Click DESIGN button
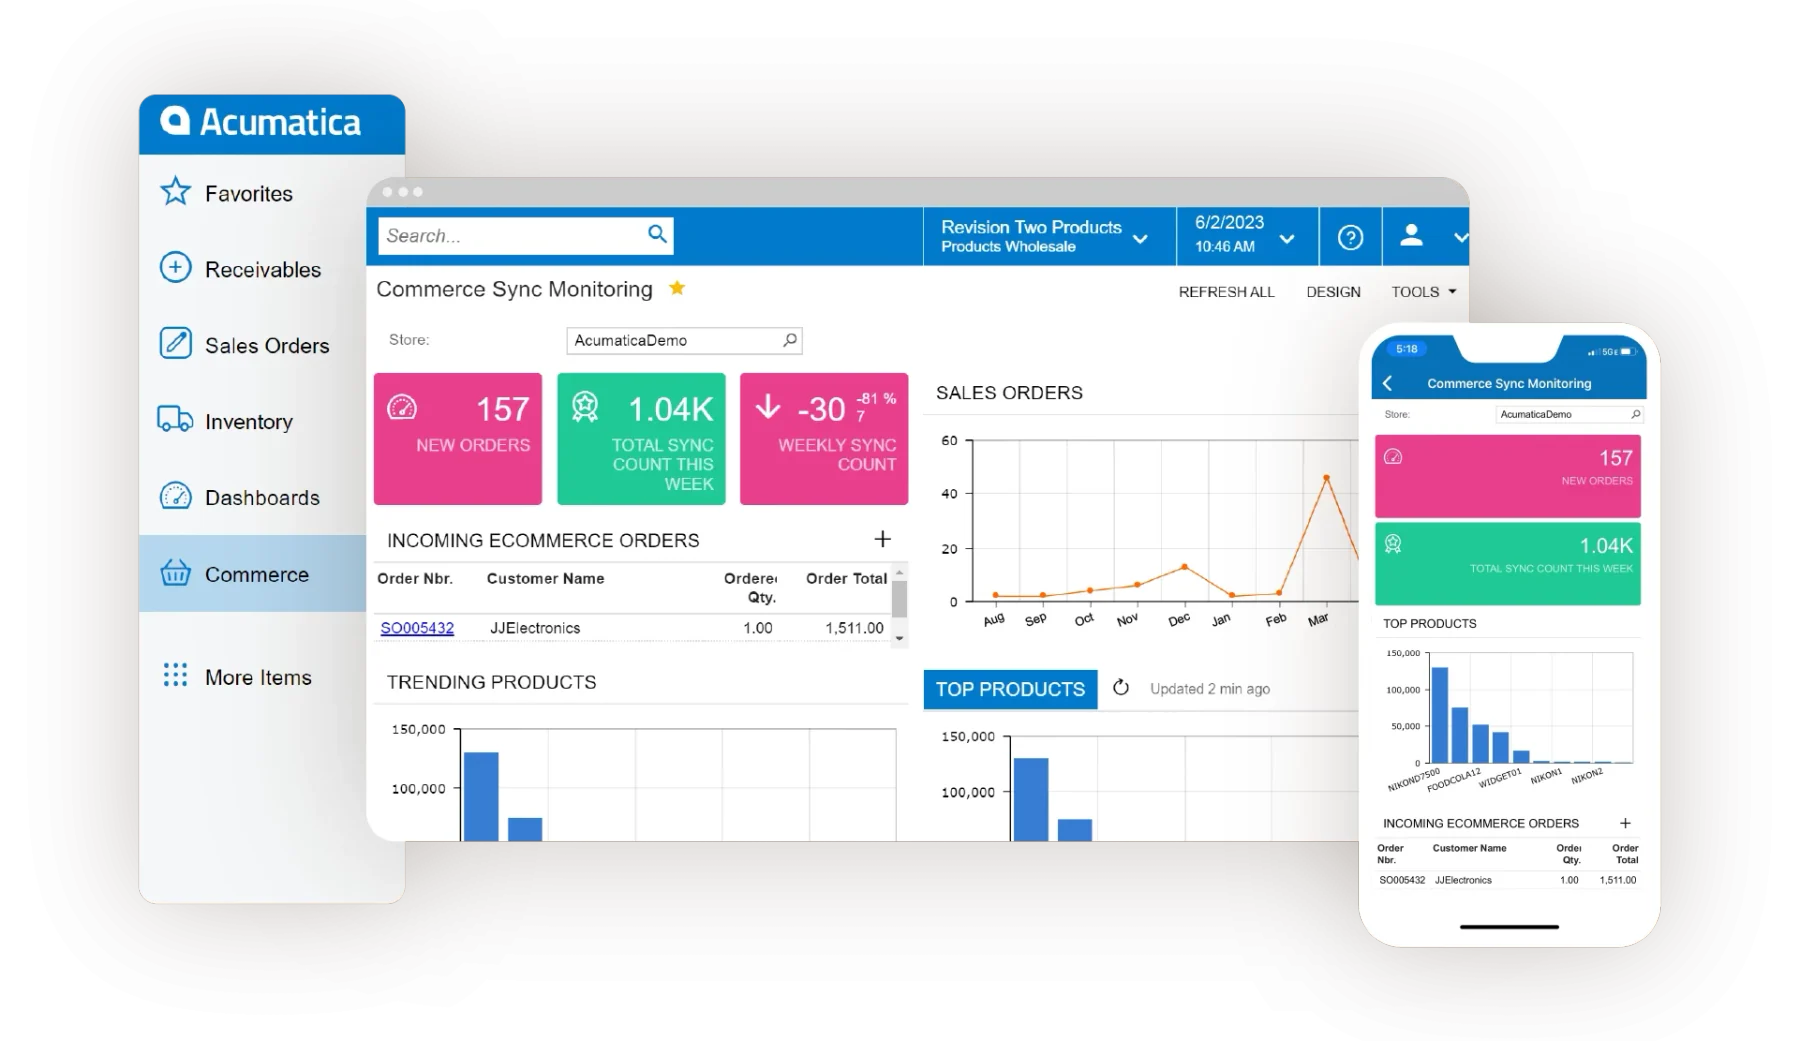 pyautogui.click(x=1333, y=292)
